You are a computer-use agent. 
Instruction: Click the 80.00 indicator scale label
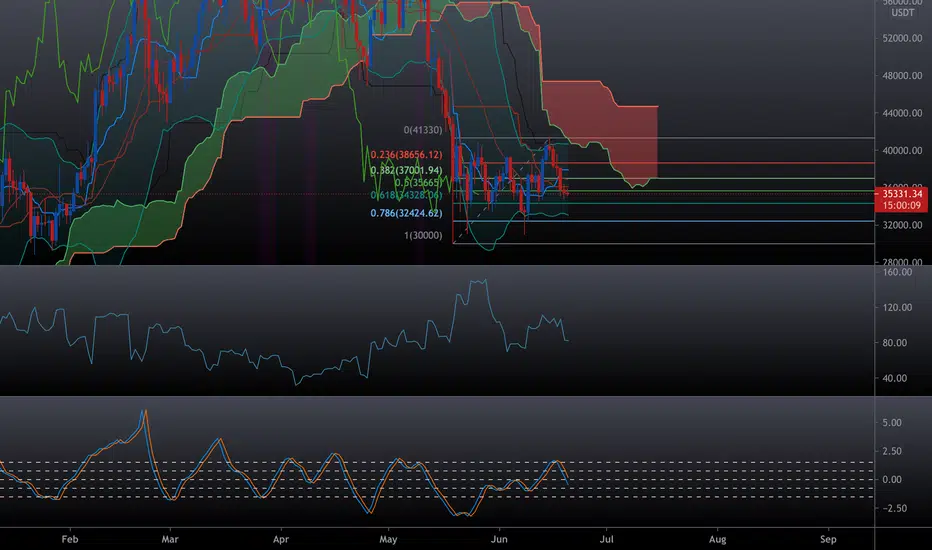[x=895, y=342]
